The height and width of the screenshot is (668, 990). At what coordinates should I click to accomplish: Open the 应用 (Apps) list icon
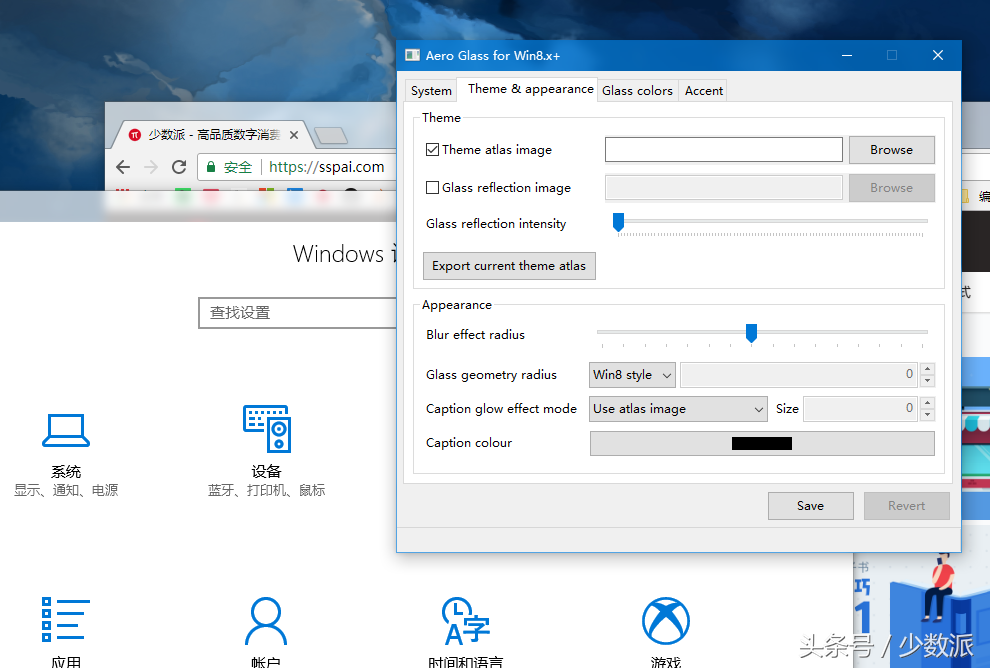[66, 621]
